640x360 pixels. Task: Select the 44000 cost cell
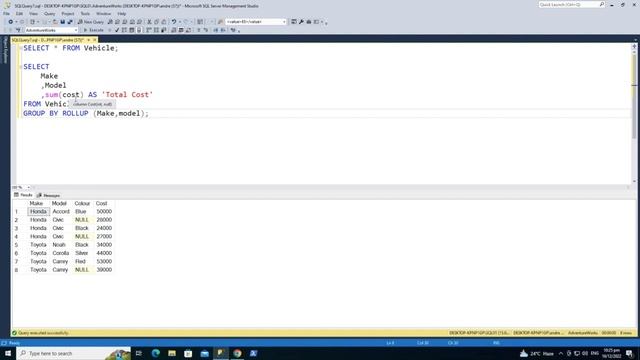pos(104,253)
